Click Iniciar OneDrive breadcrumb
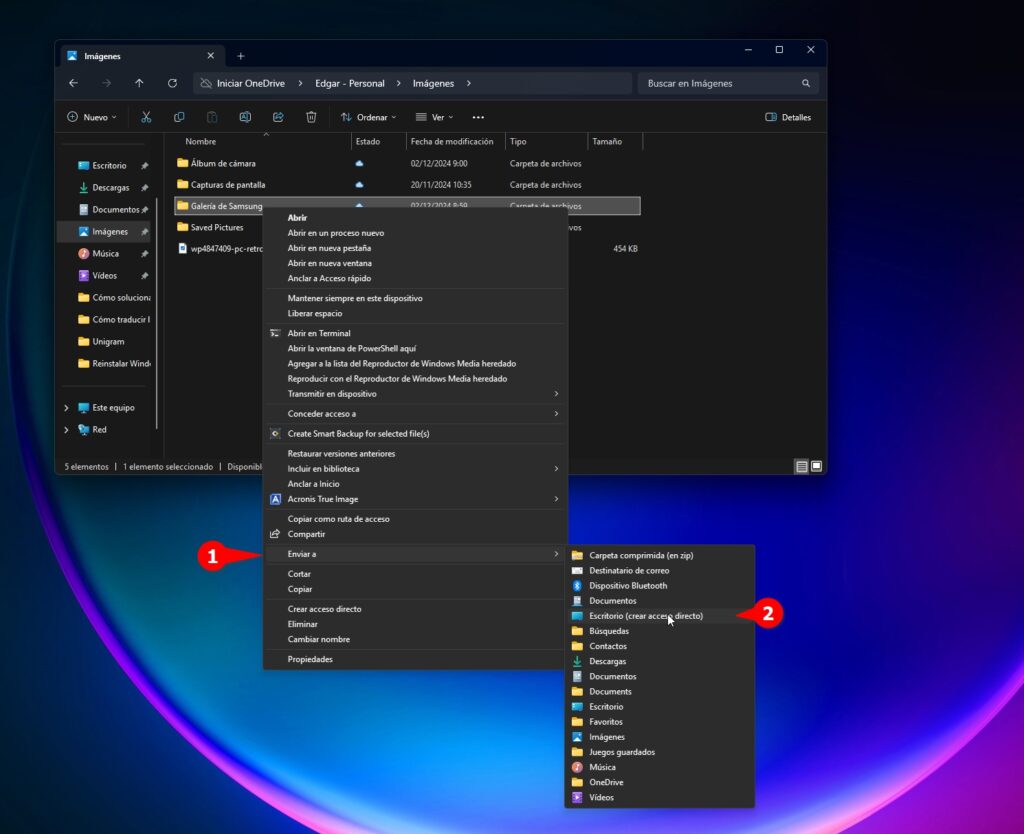 (x=250, y=84)
